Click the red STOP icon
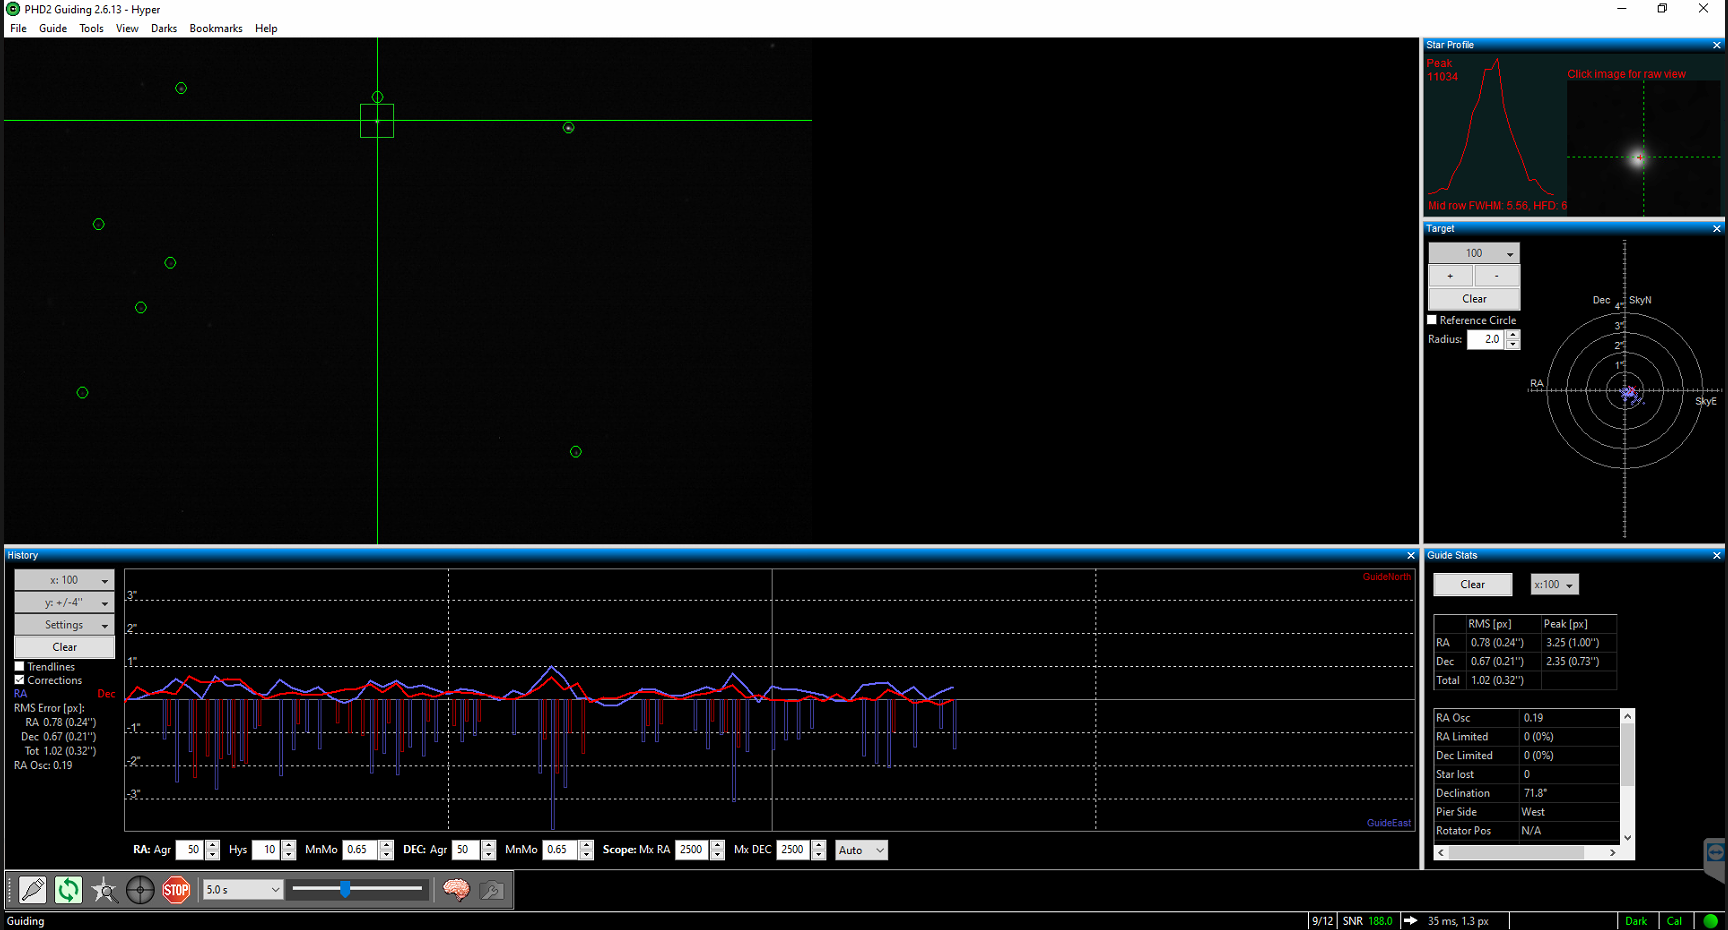 point(176,889)
